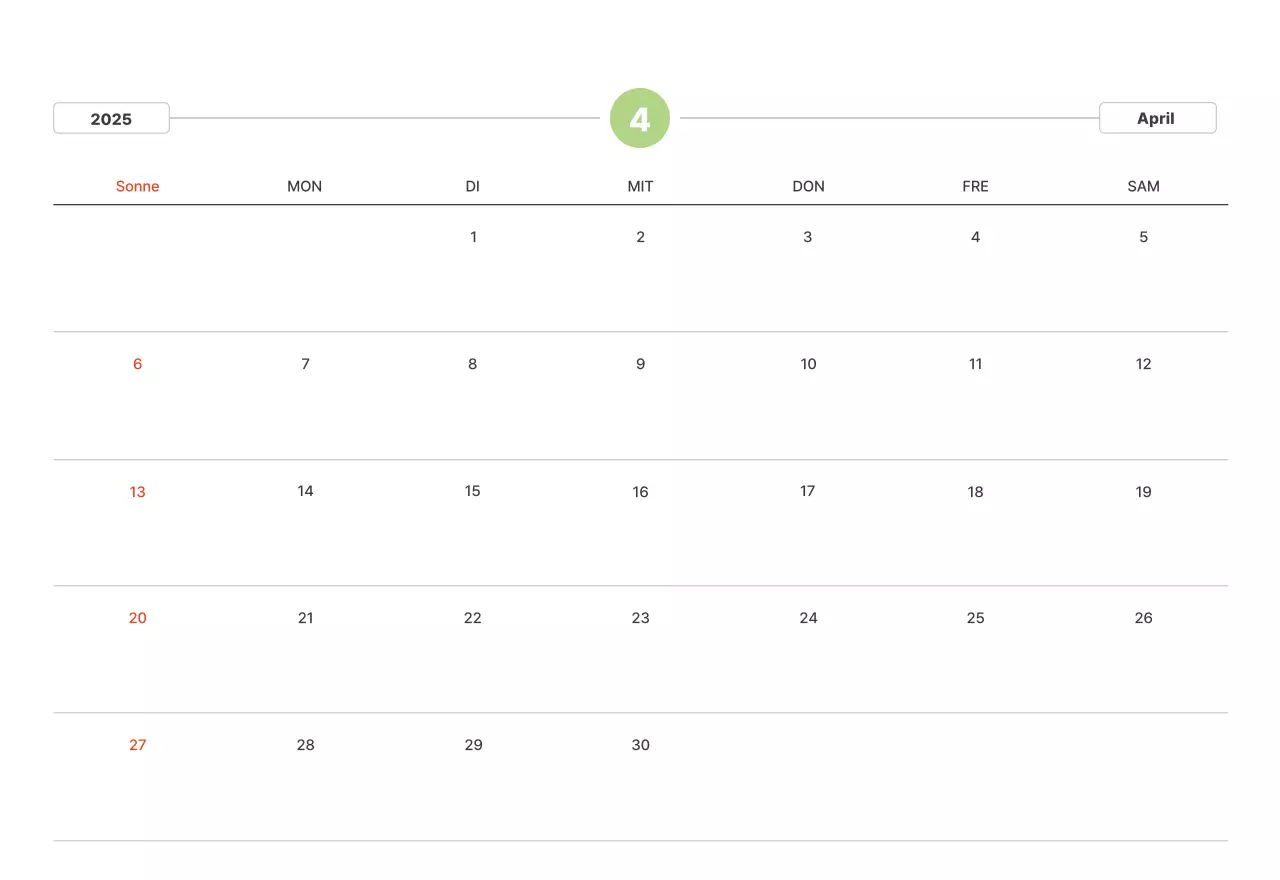Viewport: 1280px width, 880px height.
Task: Click on date 1 in the calendar
Action: 473,237
